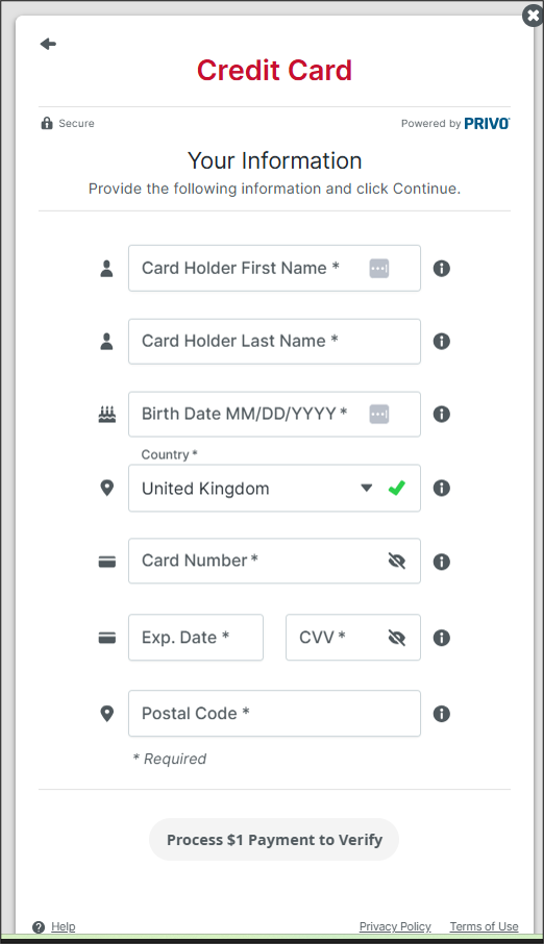Screen dimensions: 544x944
Task: Toggle CVV visibility eye icon
Action: [397, 638]
